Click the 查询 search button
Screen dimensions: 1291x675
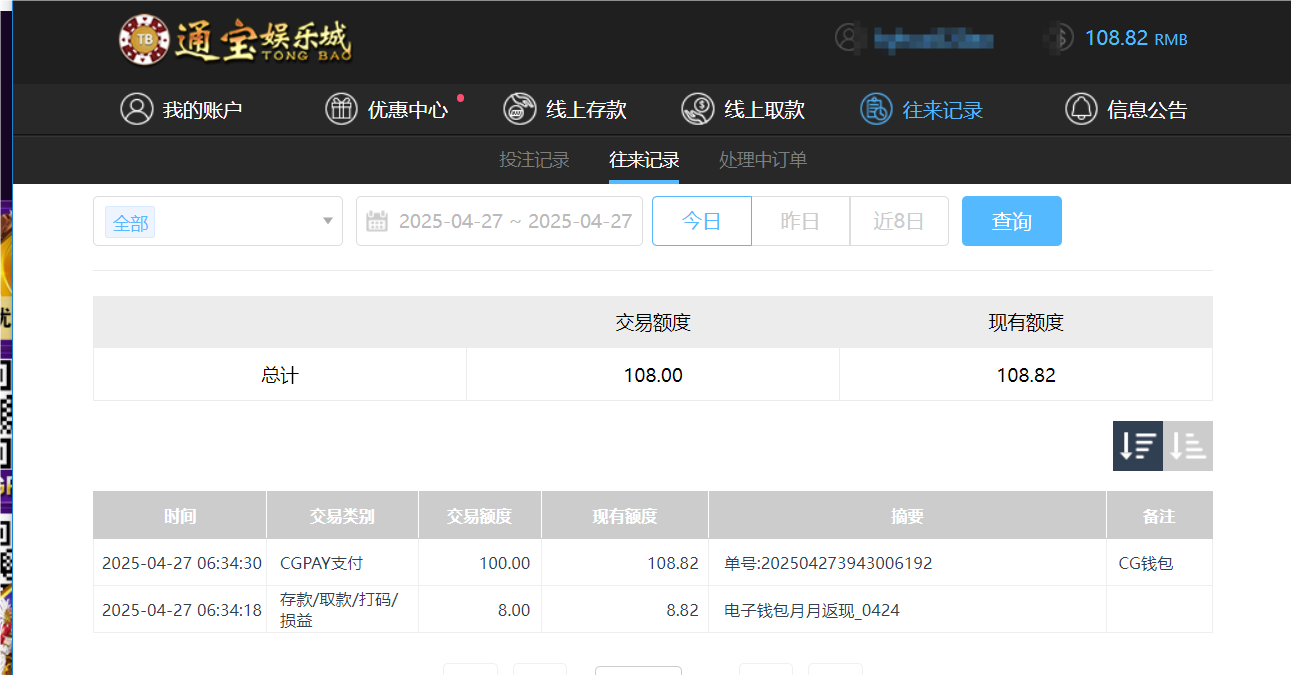(1011, 221)
